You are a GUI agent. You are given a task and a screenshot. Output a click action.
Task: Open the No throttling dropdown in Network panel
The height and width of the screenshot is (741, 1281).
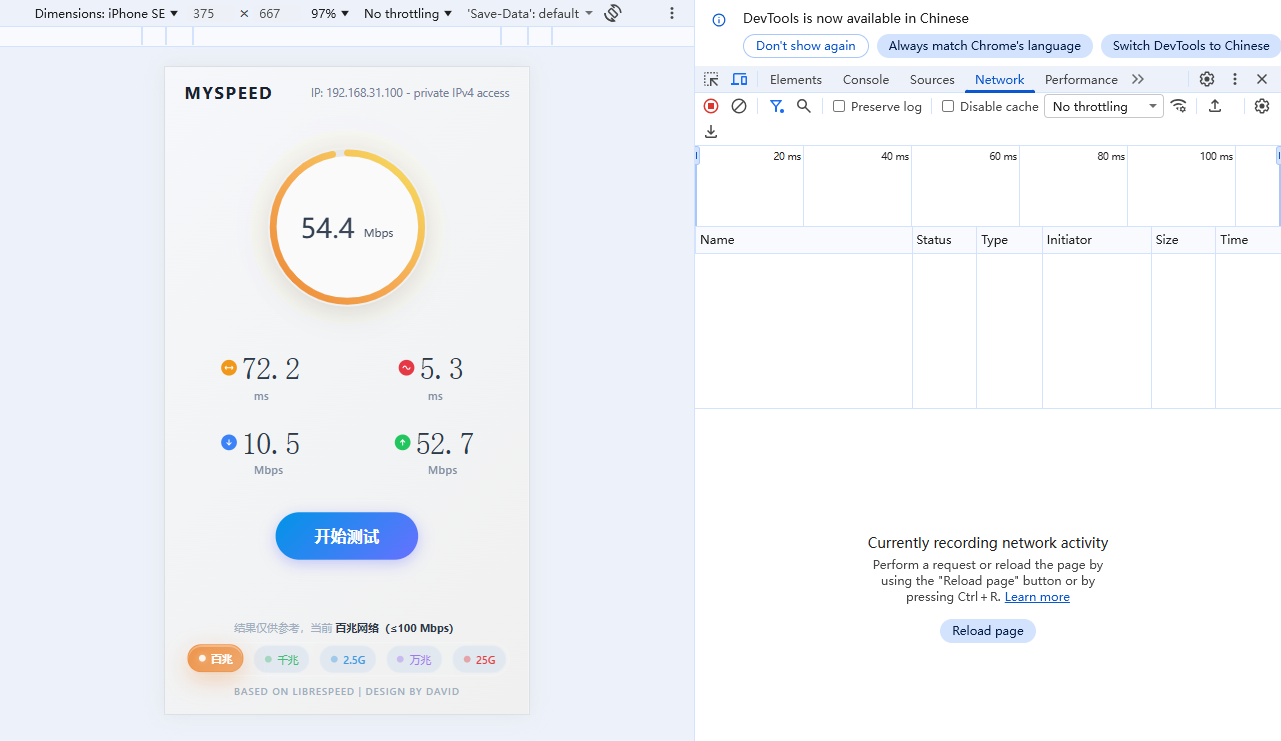coord(1103,106)
